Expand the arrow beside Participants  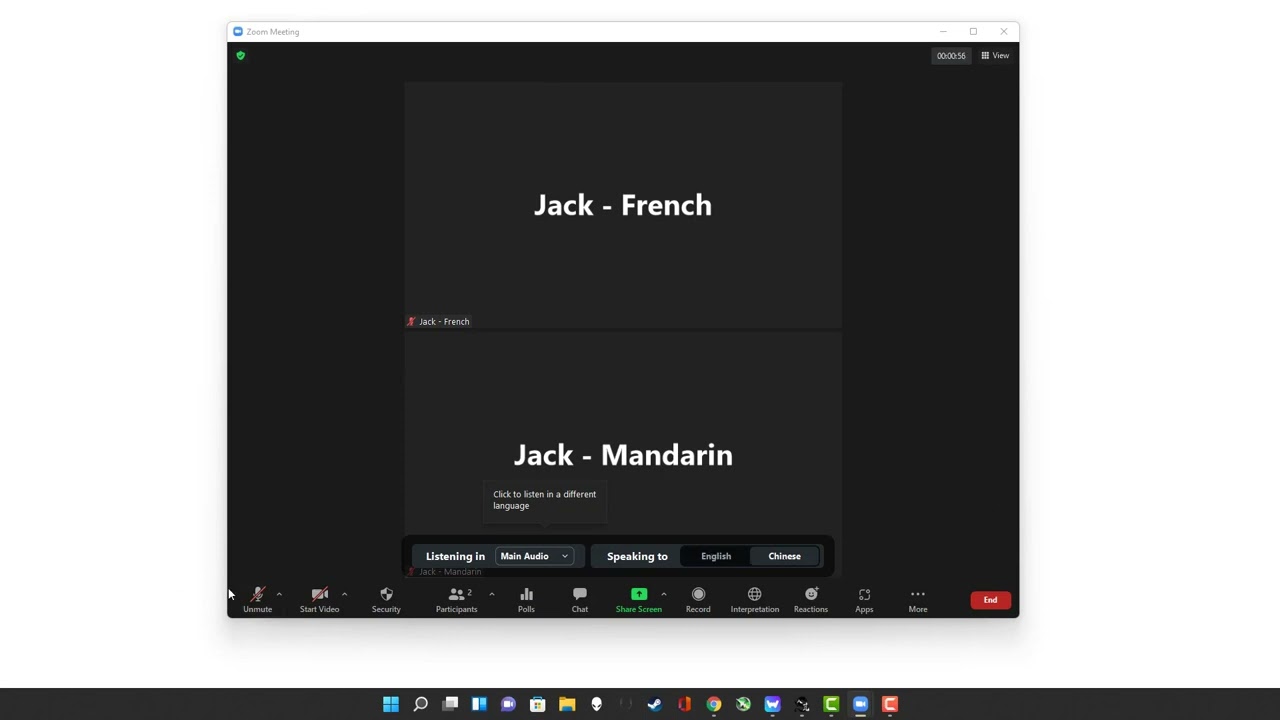click(491, 594)
